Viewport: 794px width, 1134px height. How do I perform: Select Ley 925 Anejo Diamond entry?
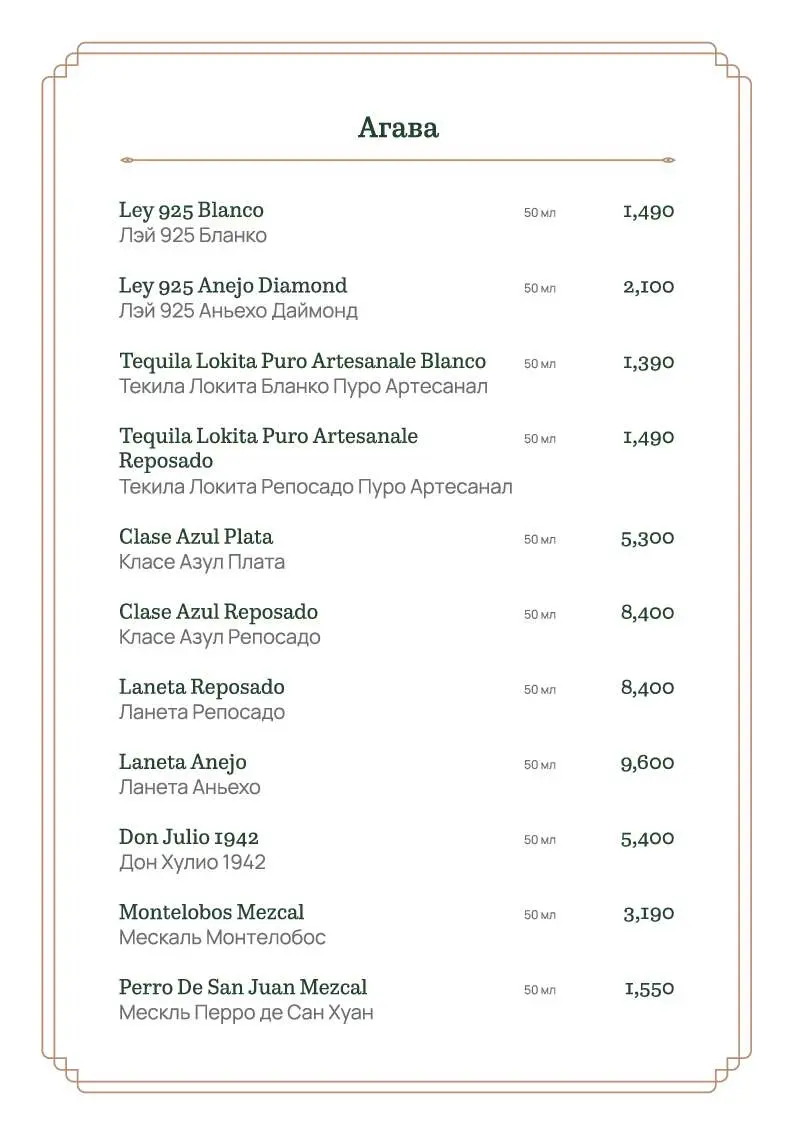pos(233,286)
